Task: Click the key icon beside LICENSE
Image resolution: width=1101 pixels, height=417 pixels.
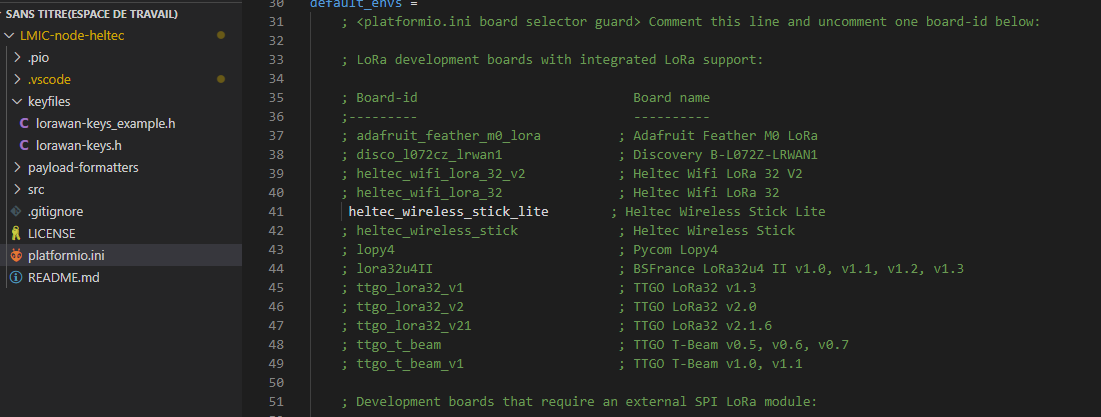Action: (x=16, y=233)
